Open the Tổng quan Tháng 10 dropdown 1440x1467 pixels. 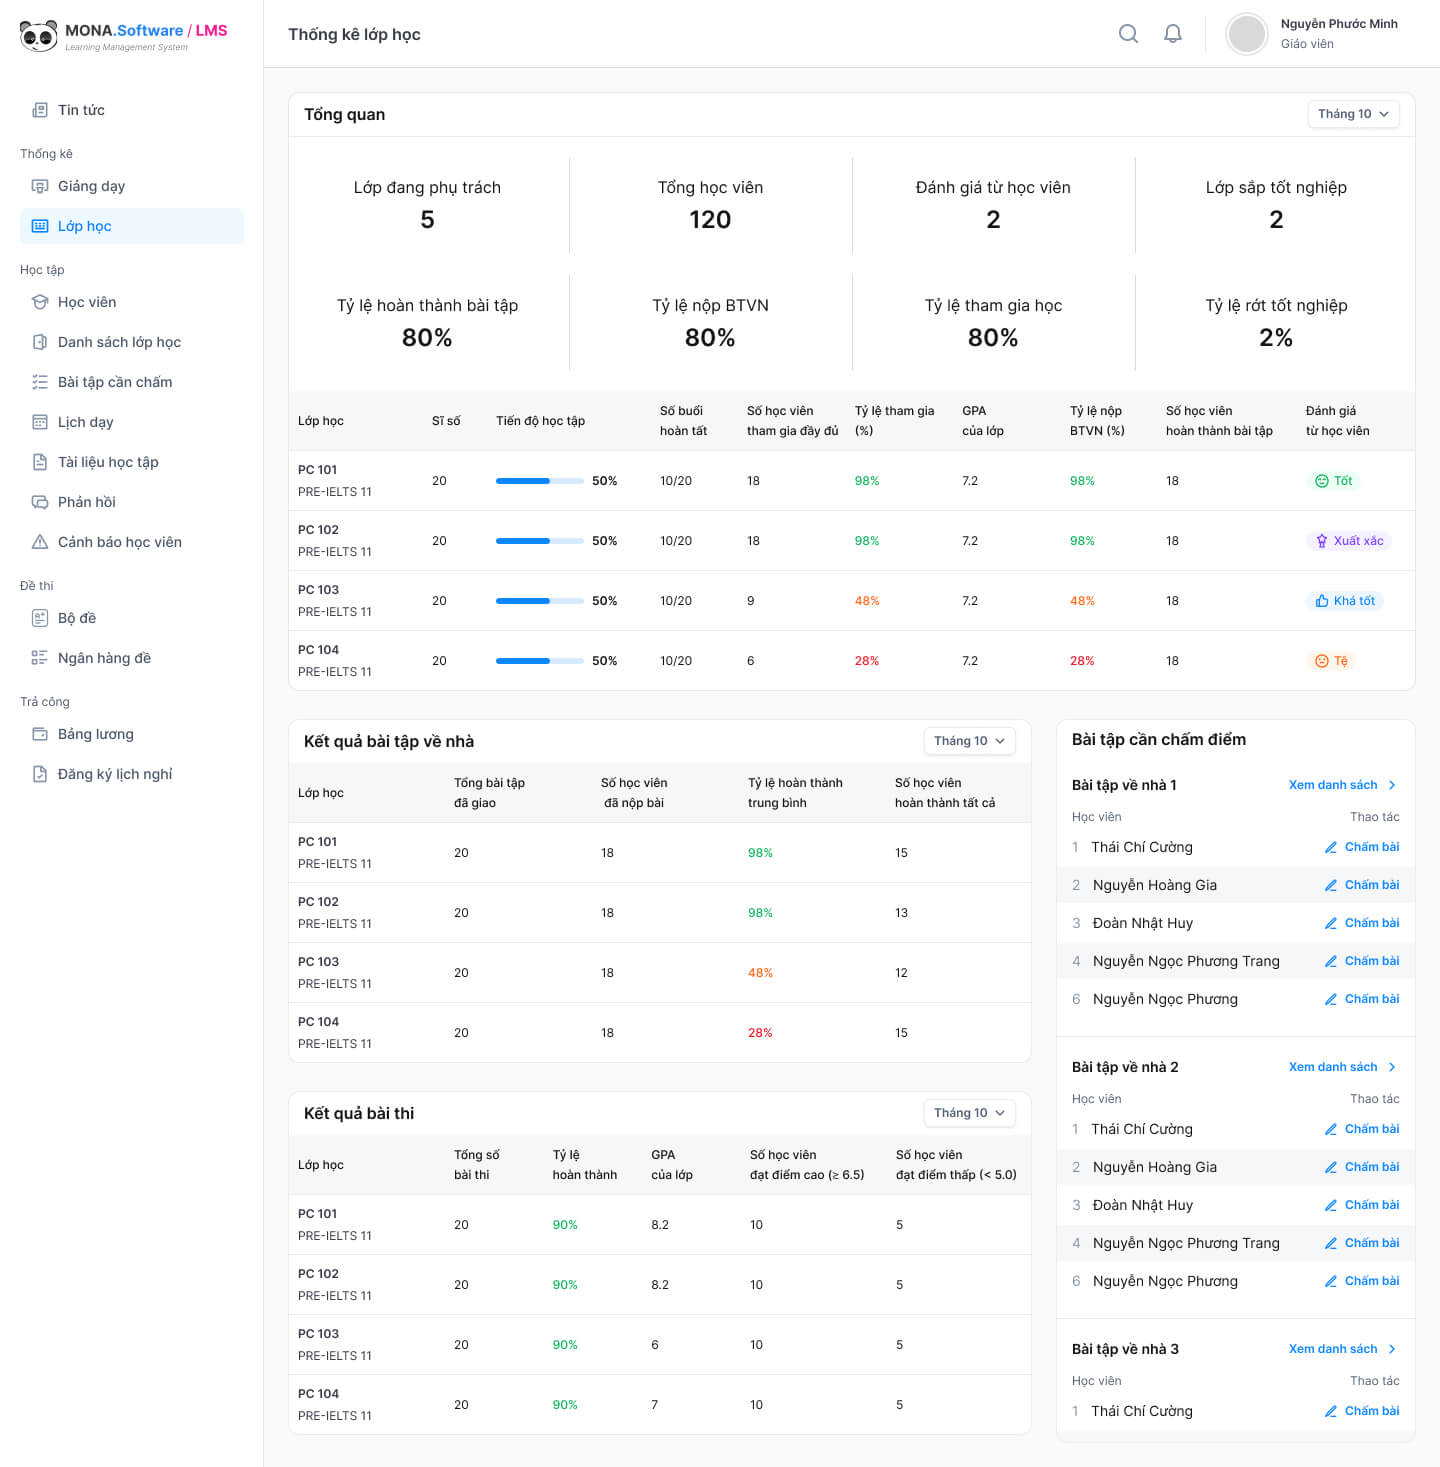pyautogui.click(x=1353, y=114)
